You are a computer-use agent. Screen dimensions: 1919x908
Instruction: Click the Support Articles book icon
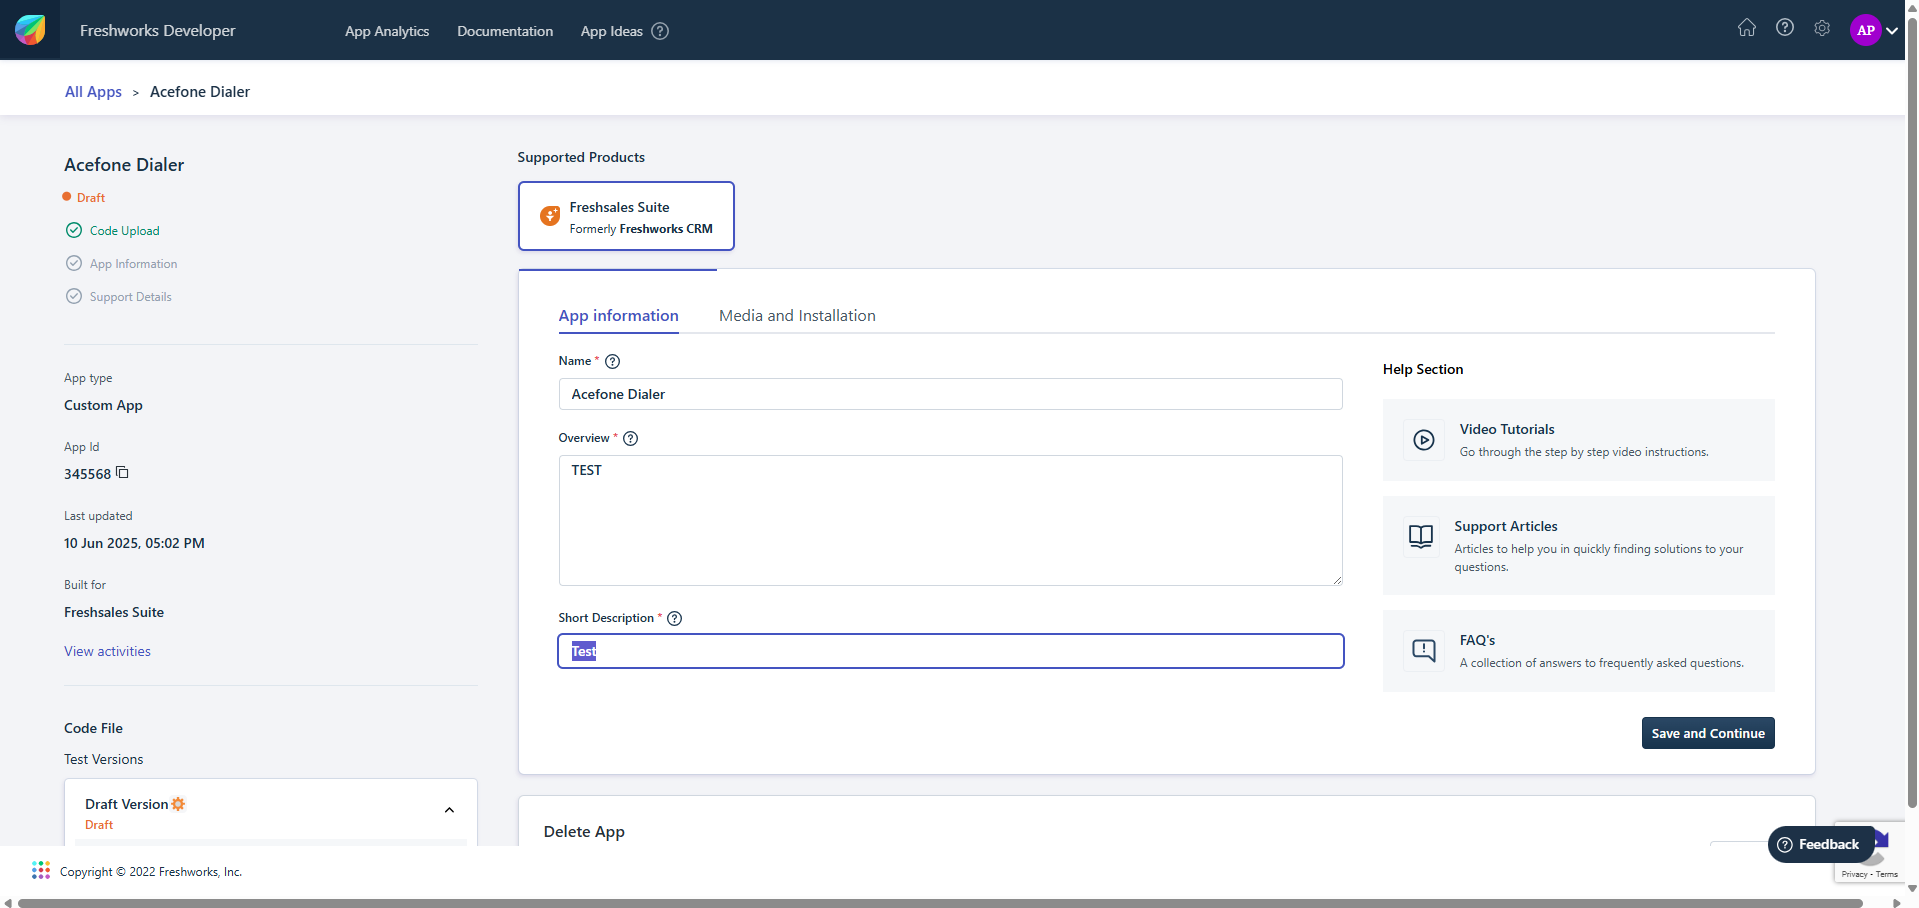coord(1421,537)
